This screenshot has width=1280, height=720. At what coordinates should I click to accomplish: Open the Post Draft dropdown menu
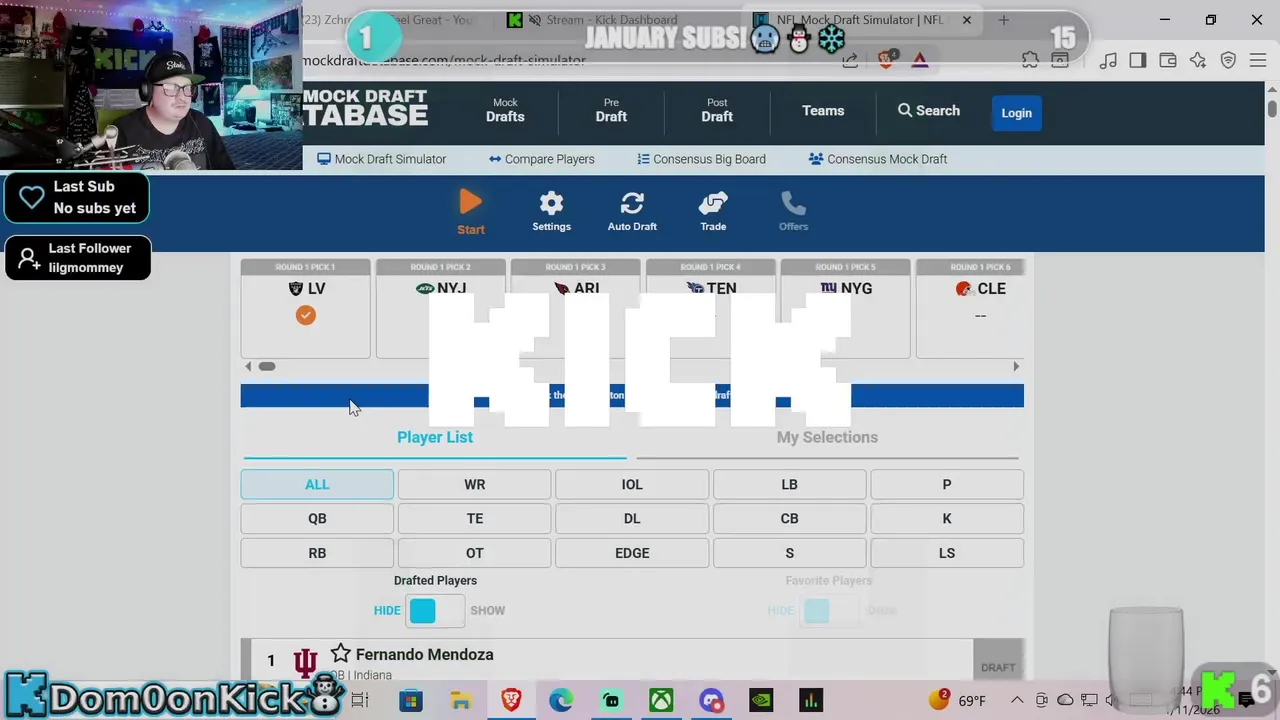coord(717,111)
